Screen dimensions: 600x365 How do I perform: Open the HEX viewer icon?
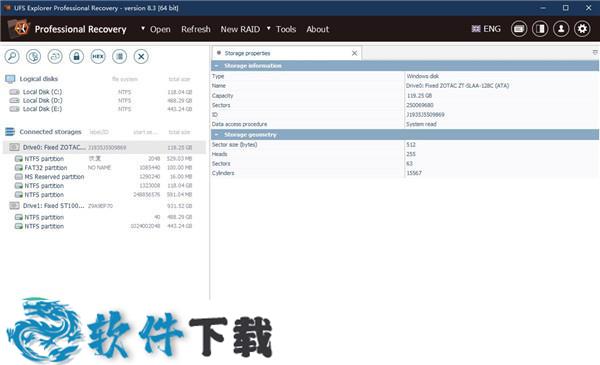coord(98,57)
